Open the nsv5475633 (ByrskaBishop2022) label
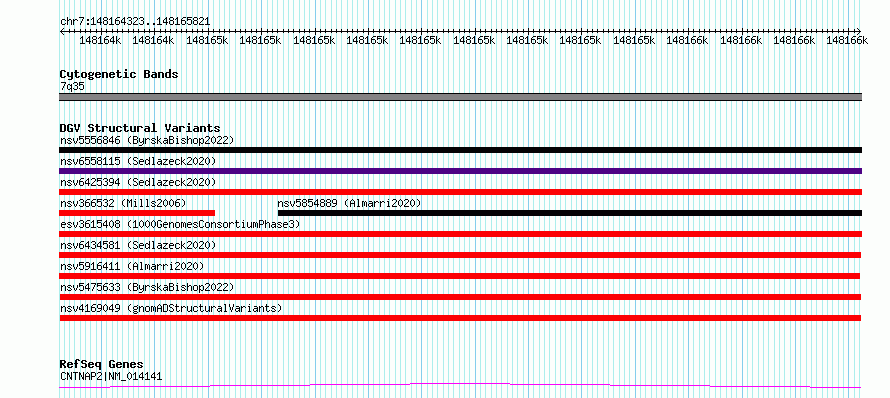This screenshot has height=398, width=890. click(147, 287)
